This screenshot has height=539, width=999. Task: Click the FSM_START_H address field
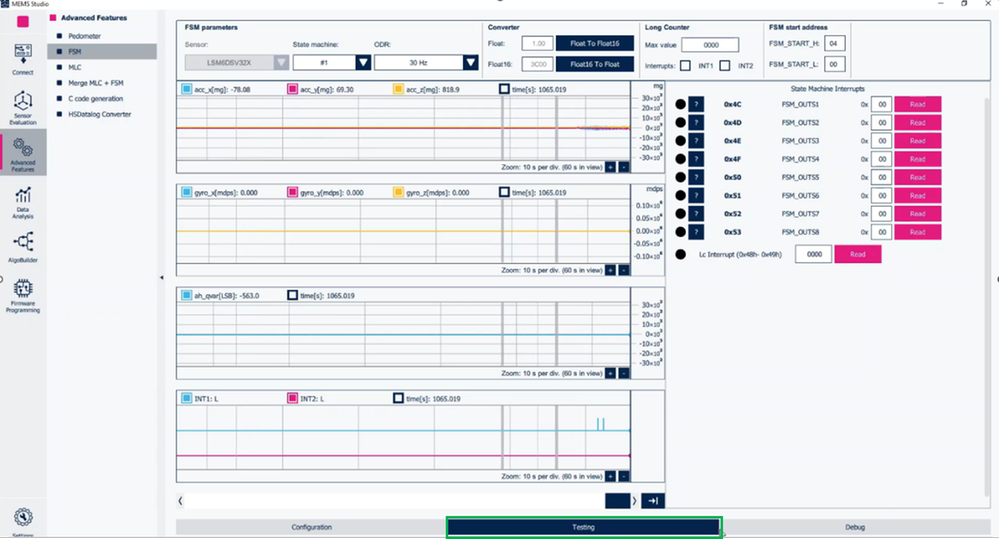pos(834,43)
